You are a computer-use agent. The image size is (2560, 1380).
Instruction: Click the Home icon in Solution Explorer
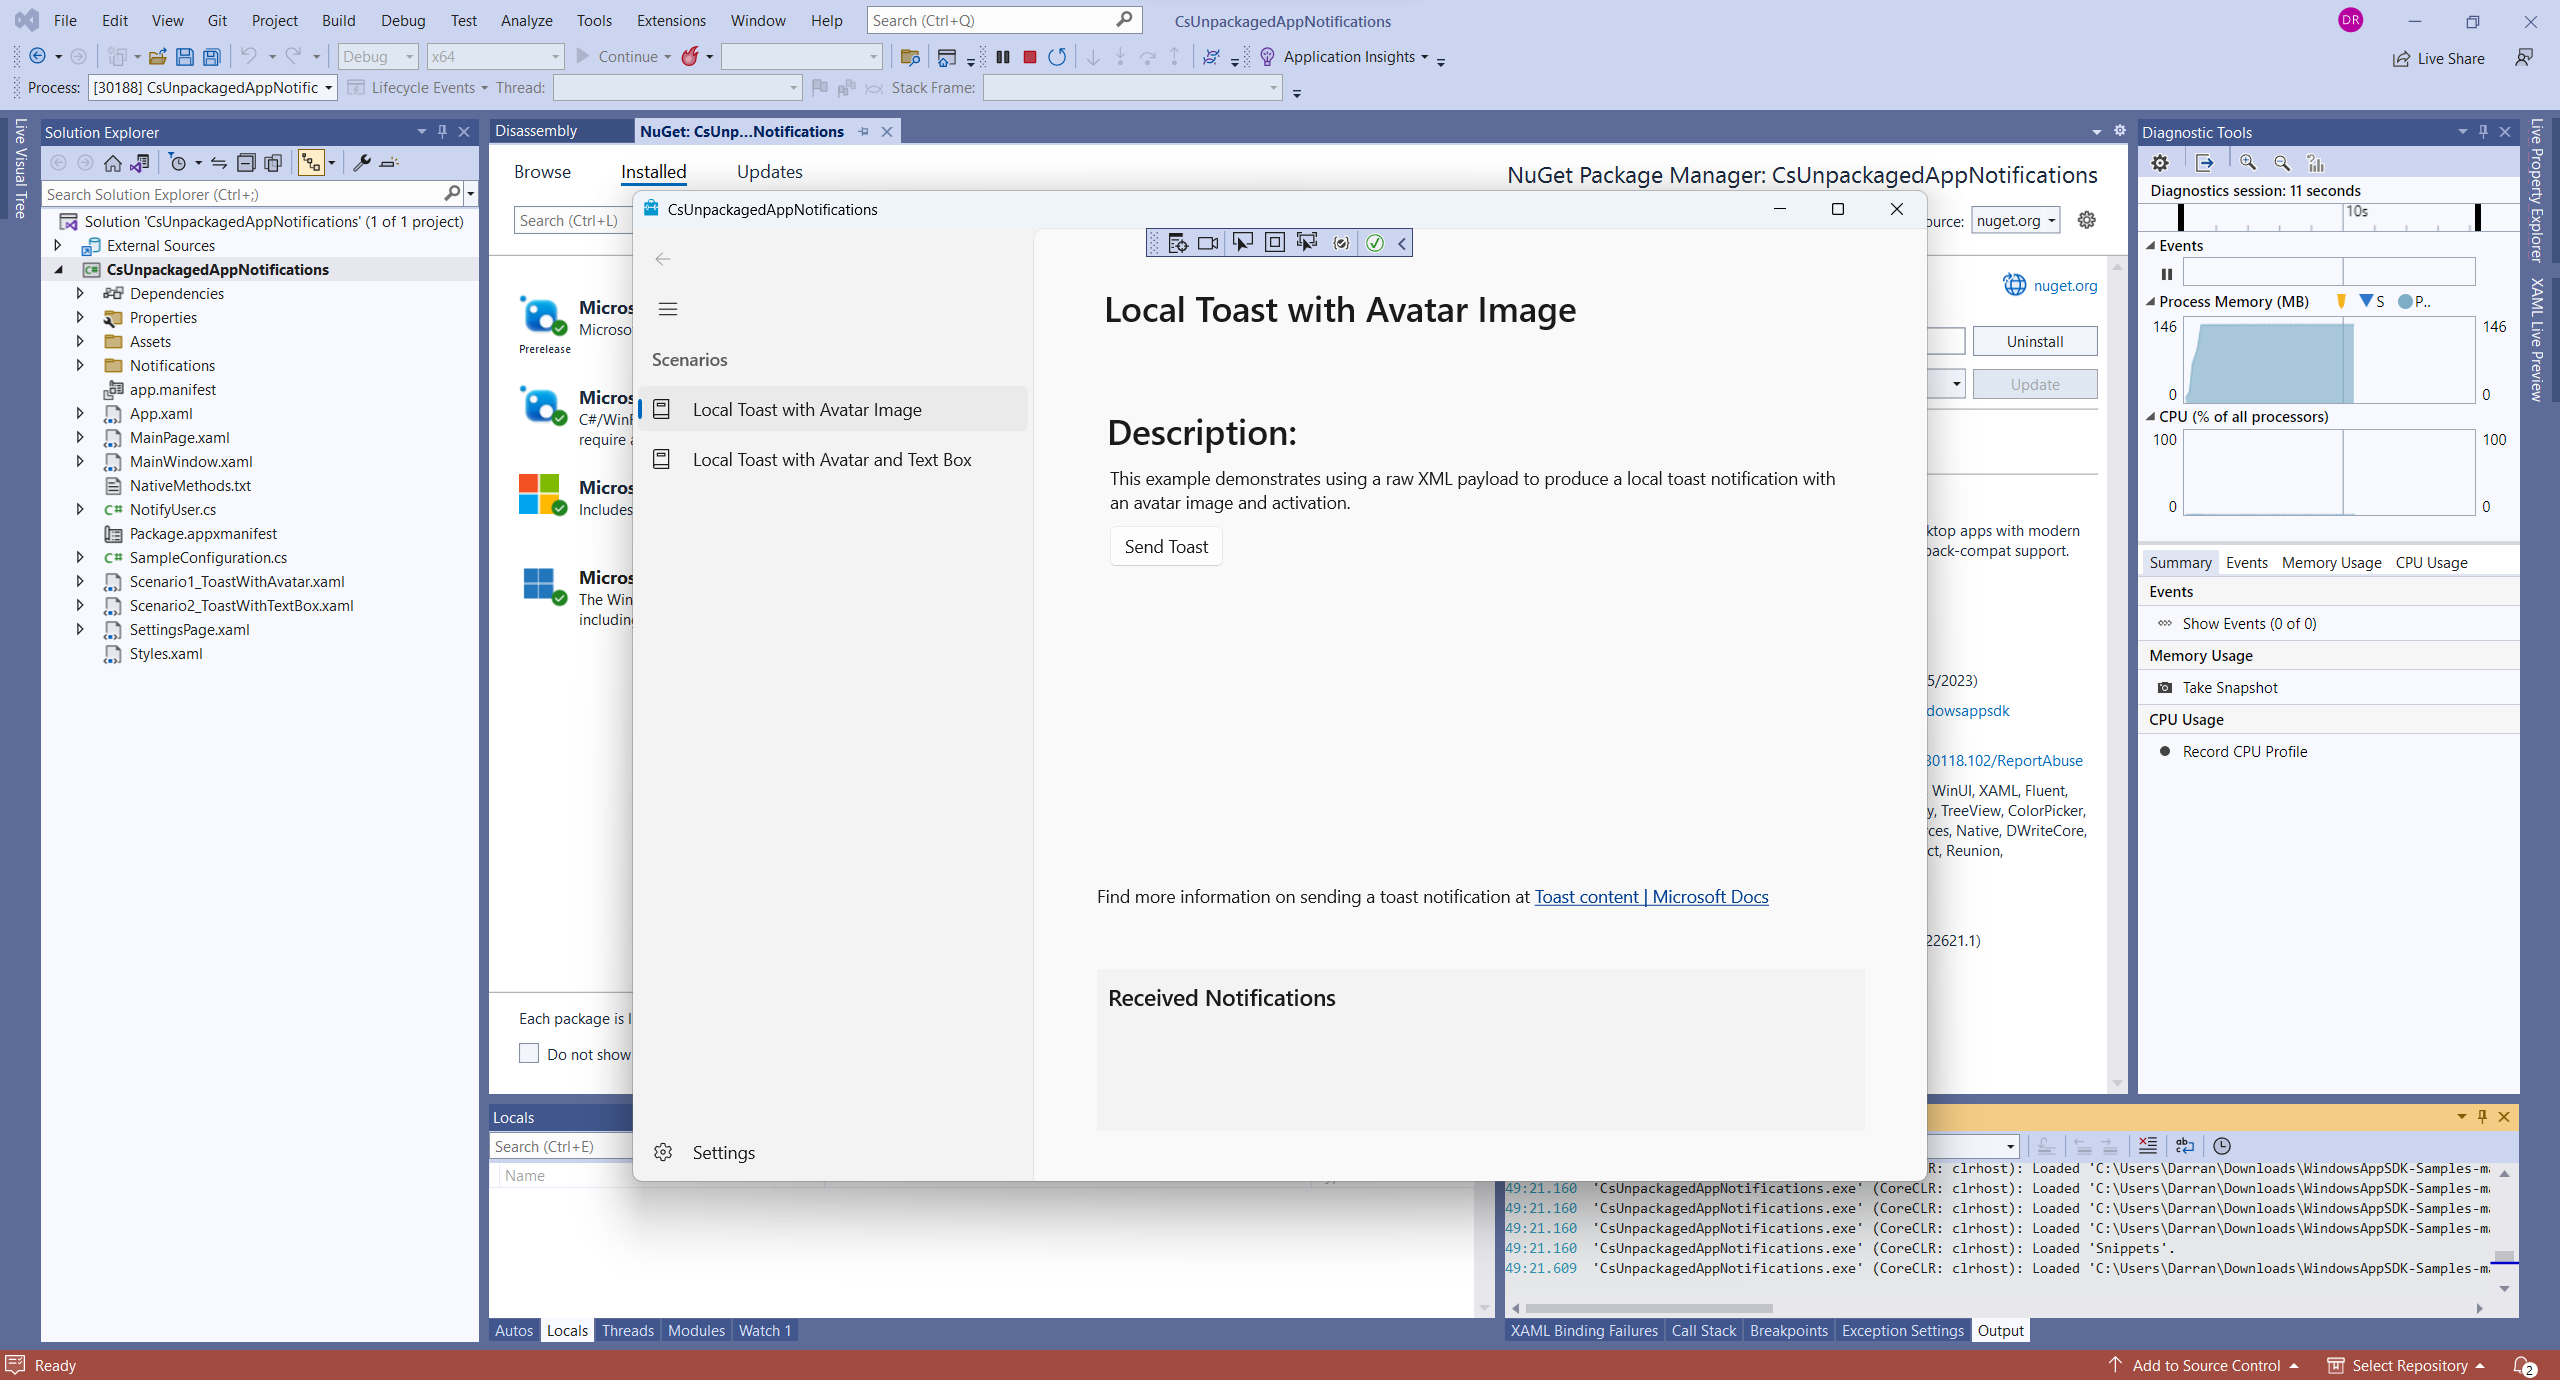tap(112, 162)
